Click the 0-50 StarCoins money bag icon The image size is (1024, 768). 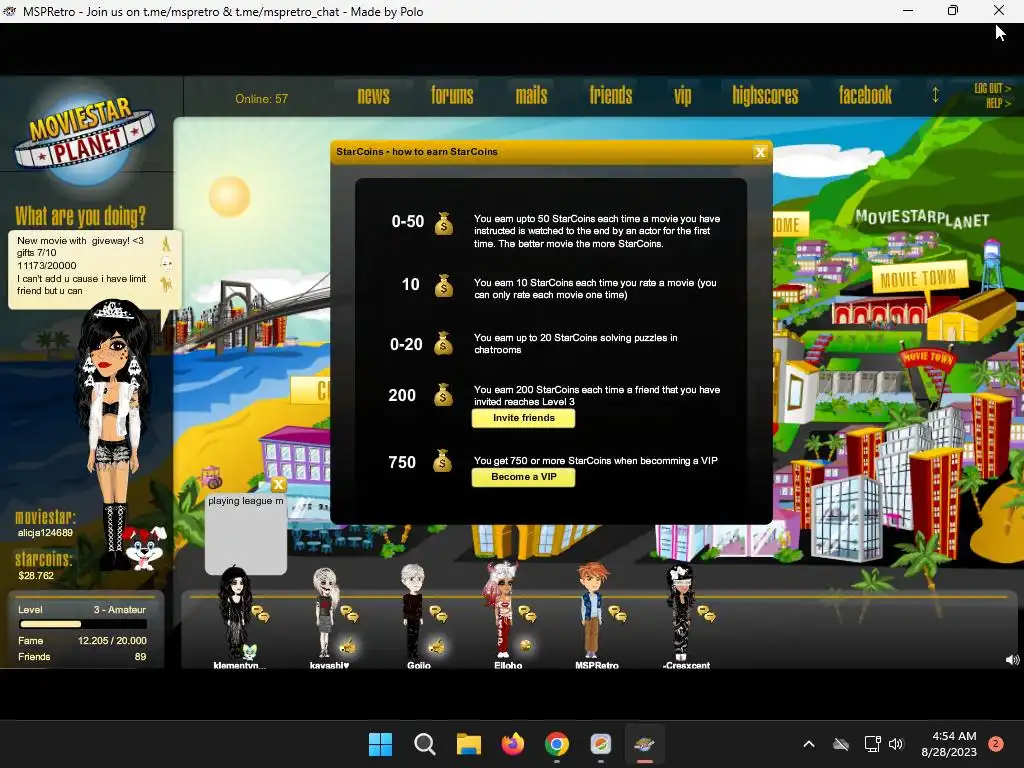pyautogui.click(x=444, y=223)
